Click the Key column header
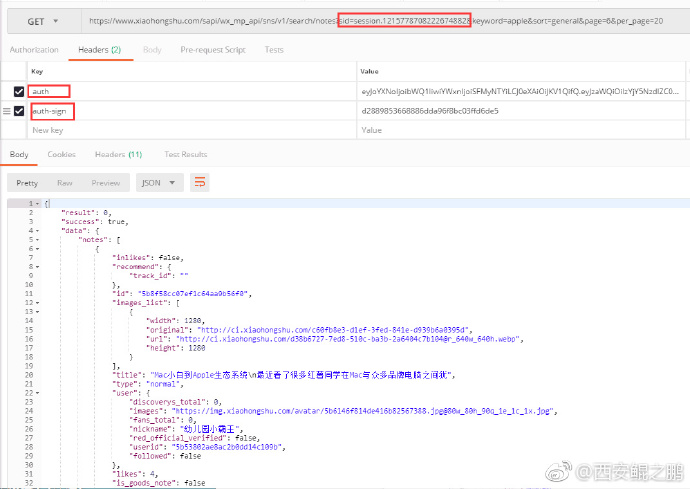 click(37, 71)
